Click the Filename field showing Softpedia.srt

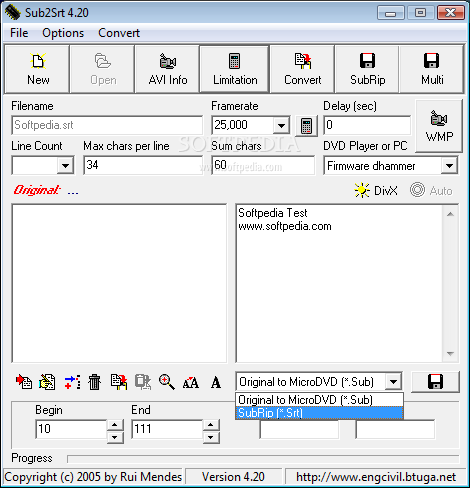coord(107,125)
